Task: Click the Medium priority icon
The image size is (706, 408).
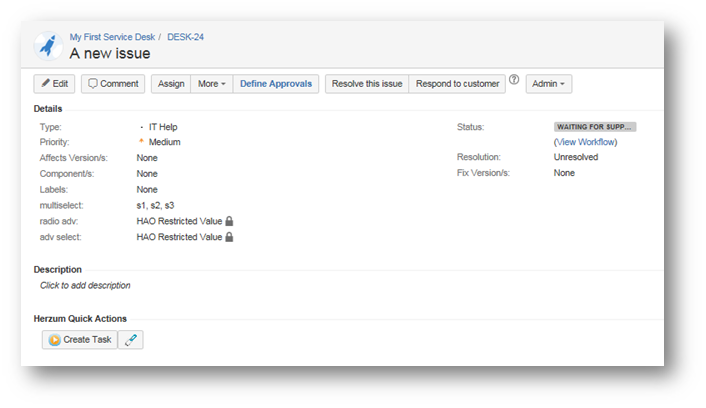Action: click(x=141, y=142)
